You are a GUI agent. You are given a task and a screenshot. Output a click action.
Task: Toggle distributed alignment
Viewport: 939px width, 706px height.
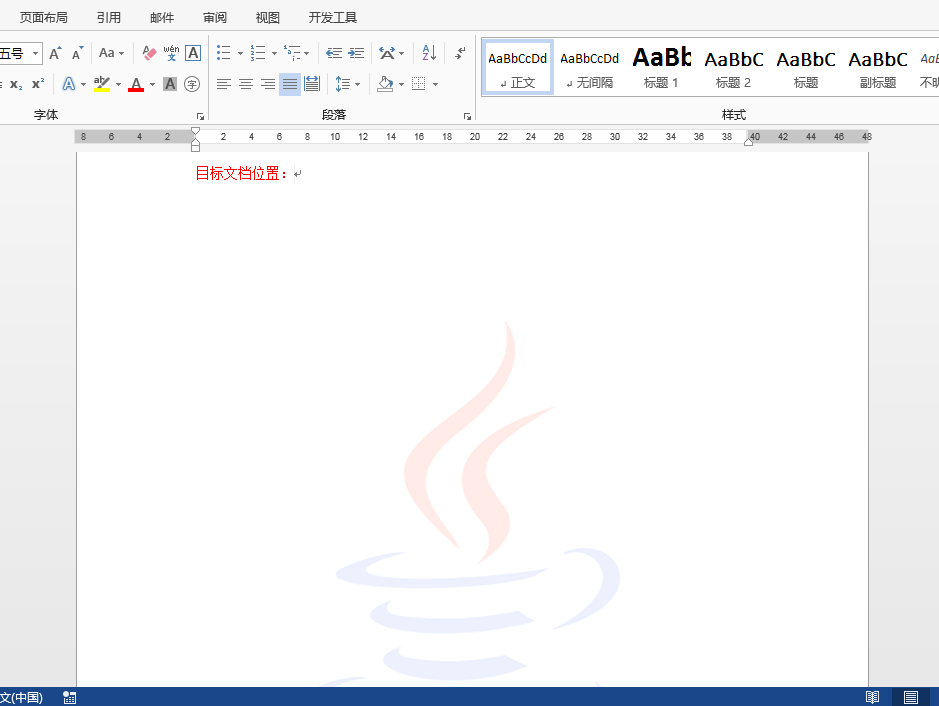click(x=312, y=84)
